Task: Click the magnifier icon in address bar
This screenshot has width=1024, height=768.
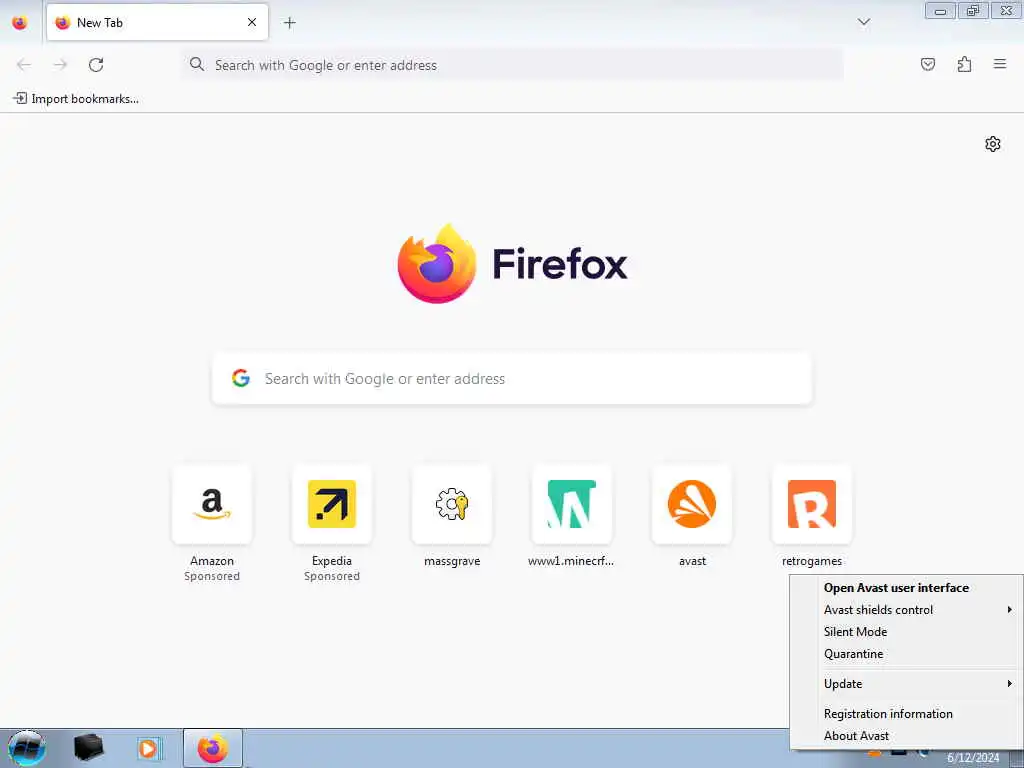Action: click(197, 64)
